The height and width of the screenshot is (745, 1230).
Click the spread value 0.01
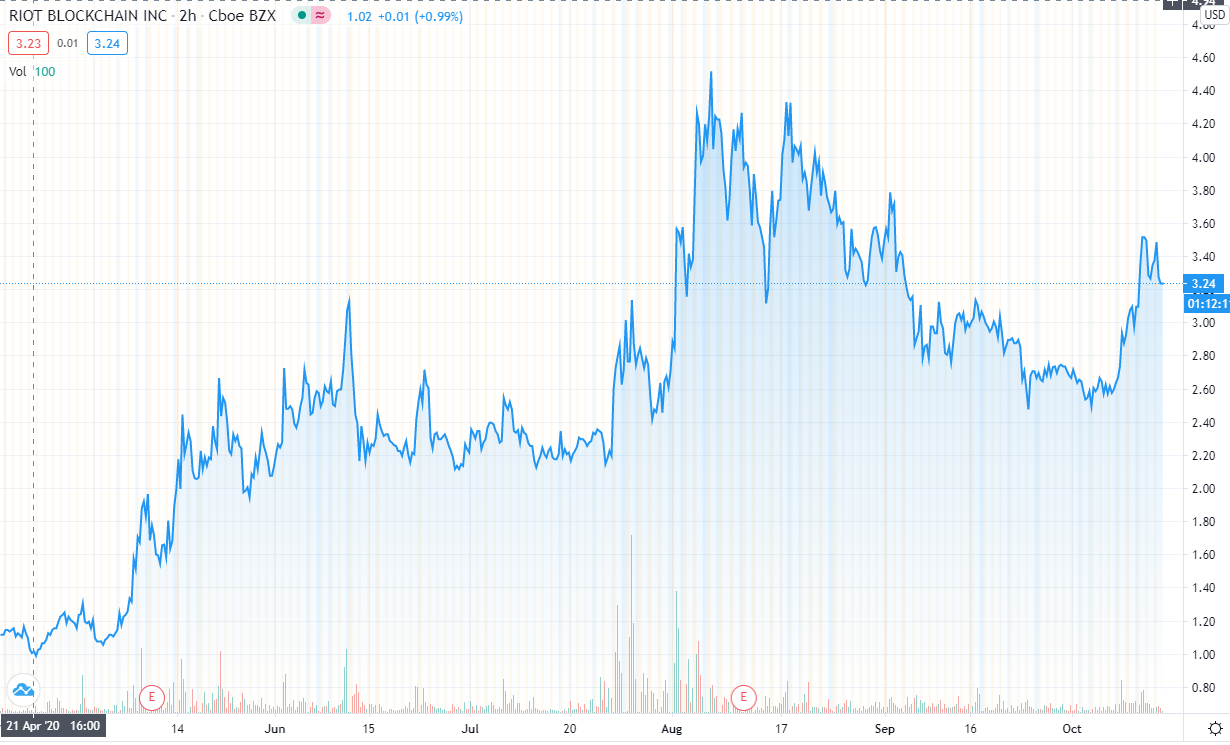67,43
